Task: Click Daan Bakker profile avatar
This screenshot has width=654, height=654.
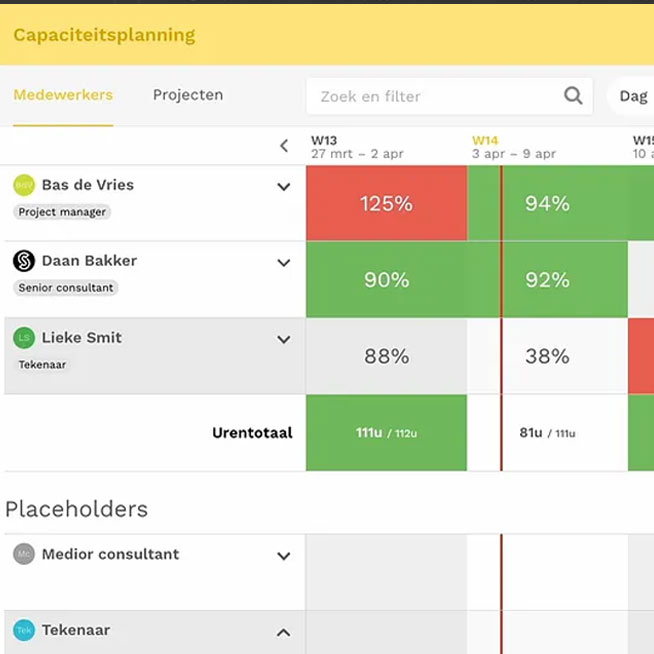Action: tap(24, 261)
